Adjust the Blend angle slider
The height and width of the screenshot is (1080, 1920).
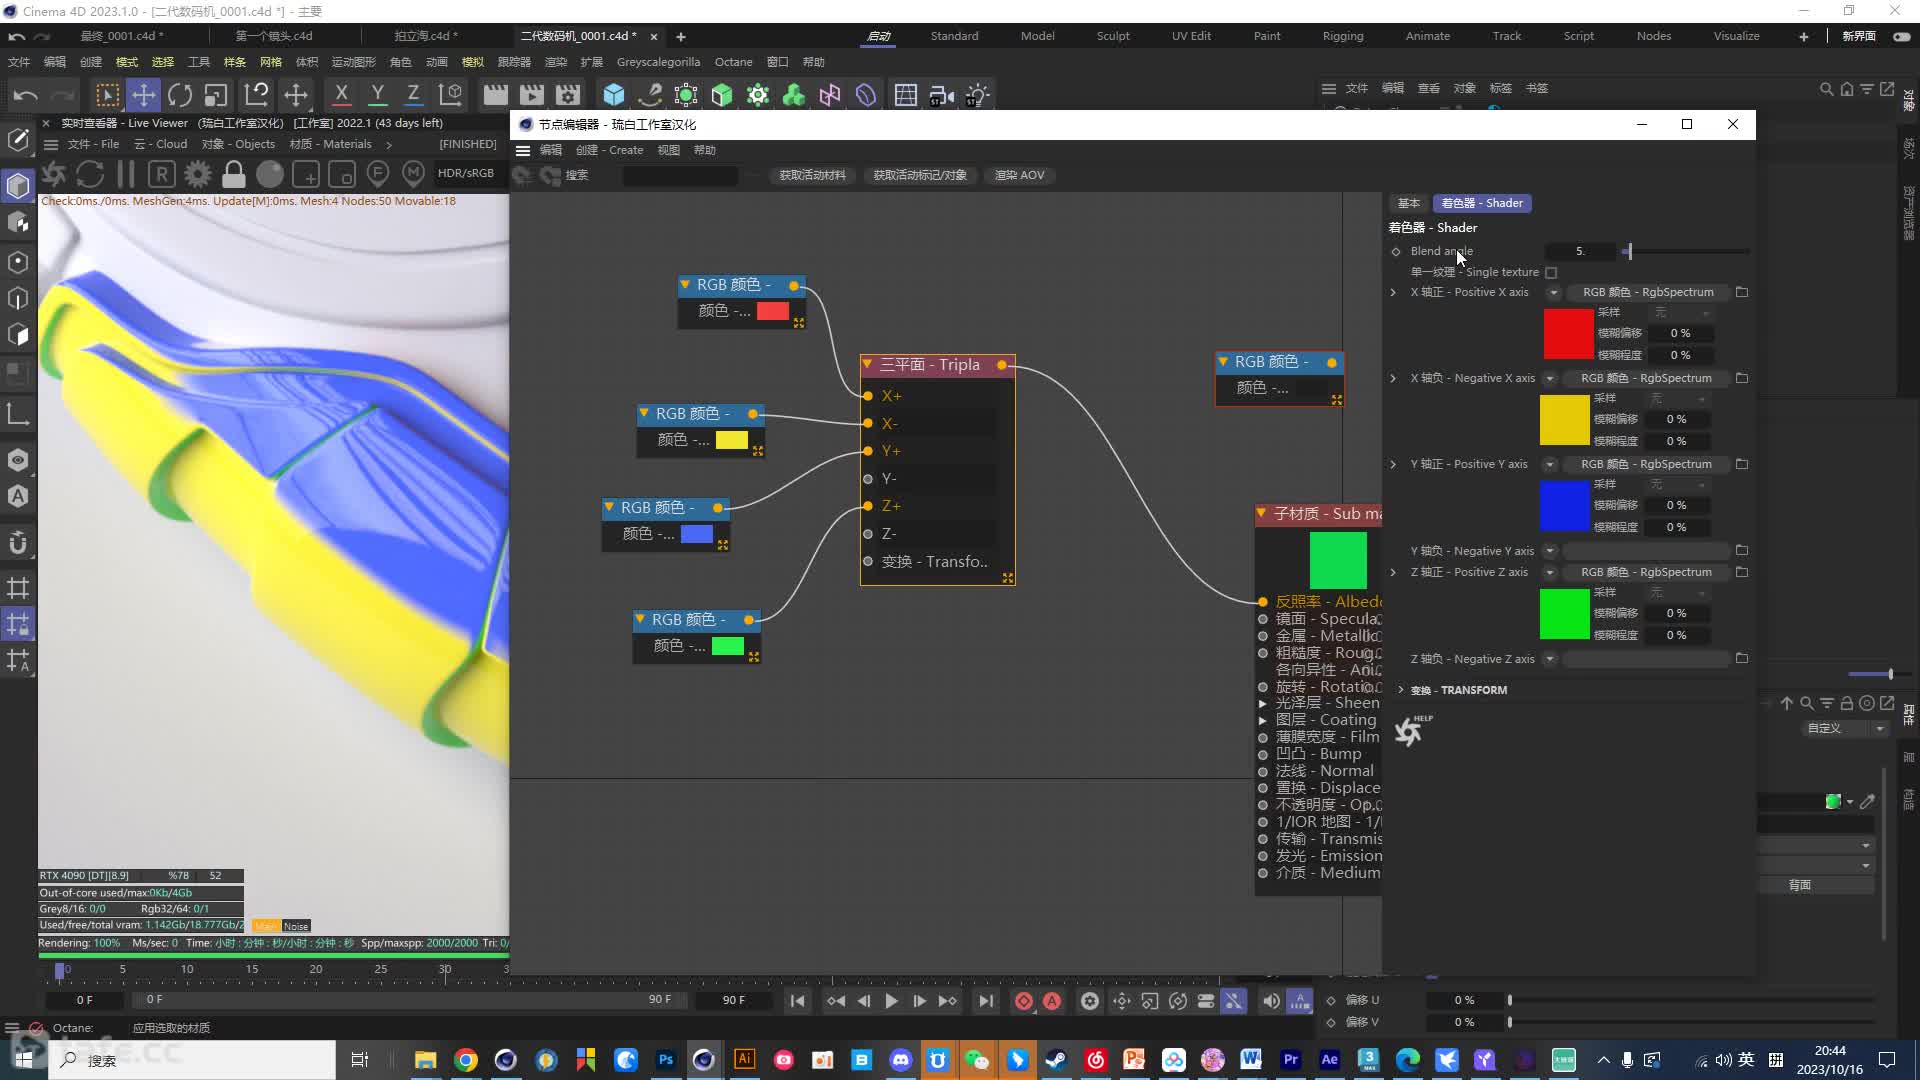click(1688, 251)
